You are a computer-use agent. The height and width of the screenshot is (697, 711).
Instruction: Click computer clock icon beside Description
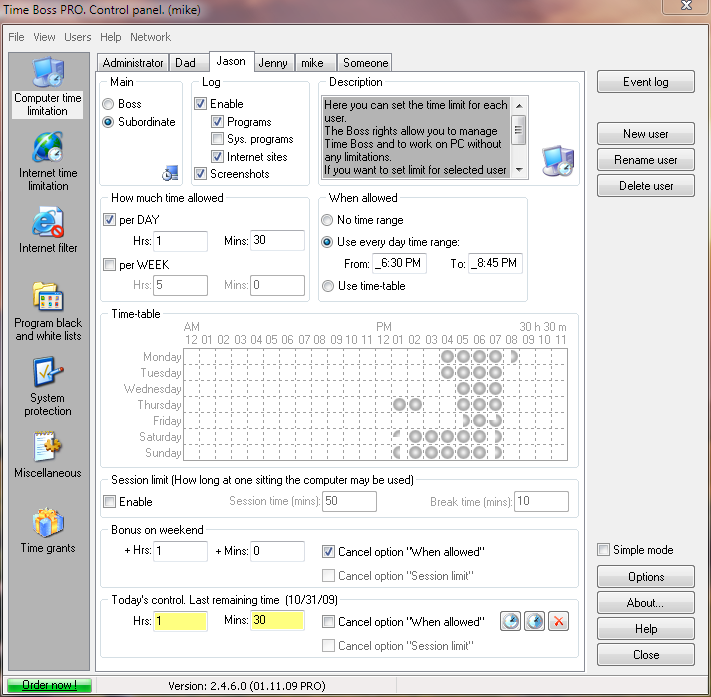(x=558, y=161)
